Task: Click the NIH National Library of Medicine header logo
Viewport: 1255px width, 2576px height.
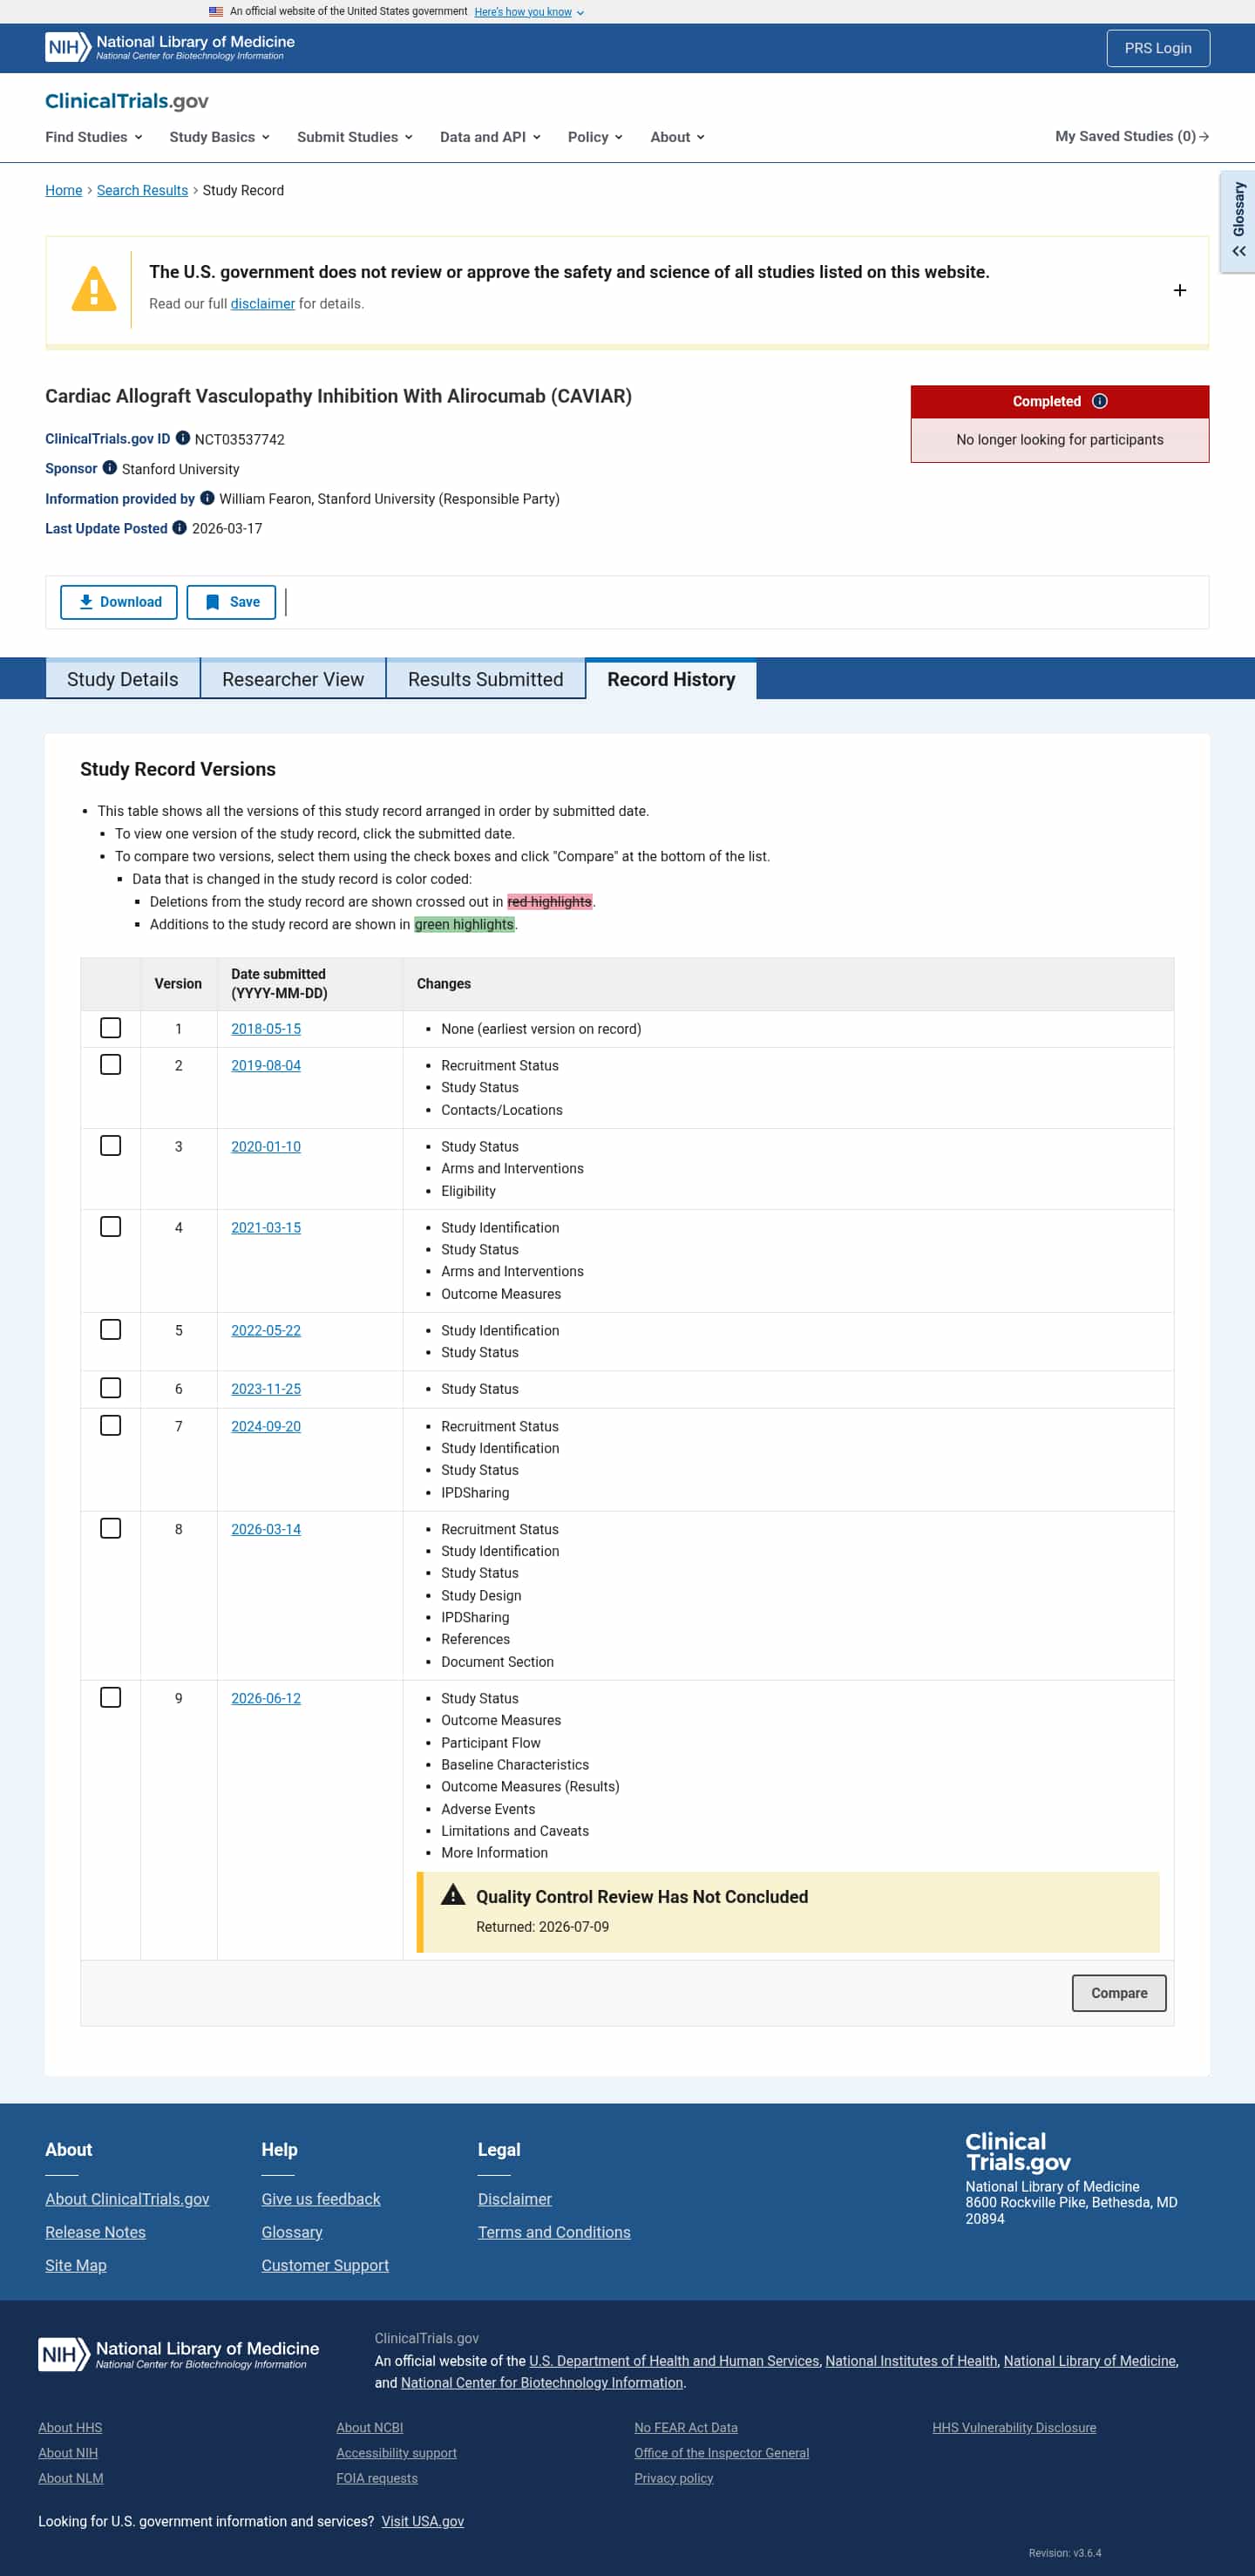Action: (x=169, y=48)
